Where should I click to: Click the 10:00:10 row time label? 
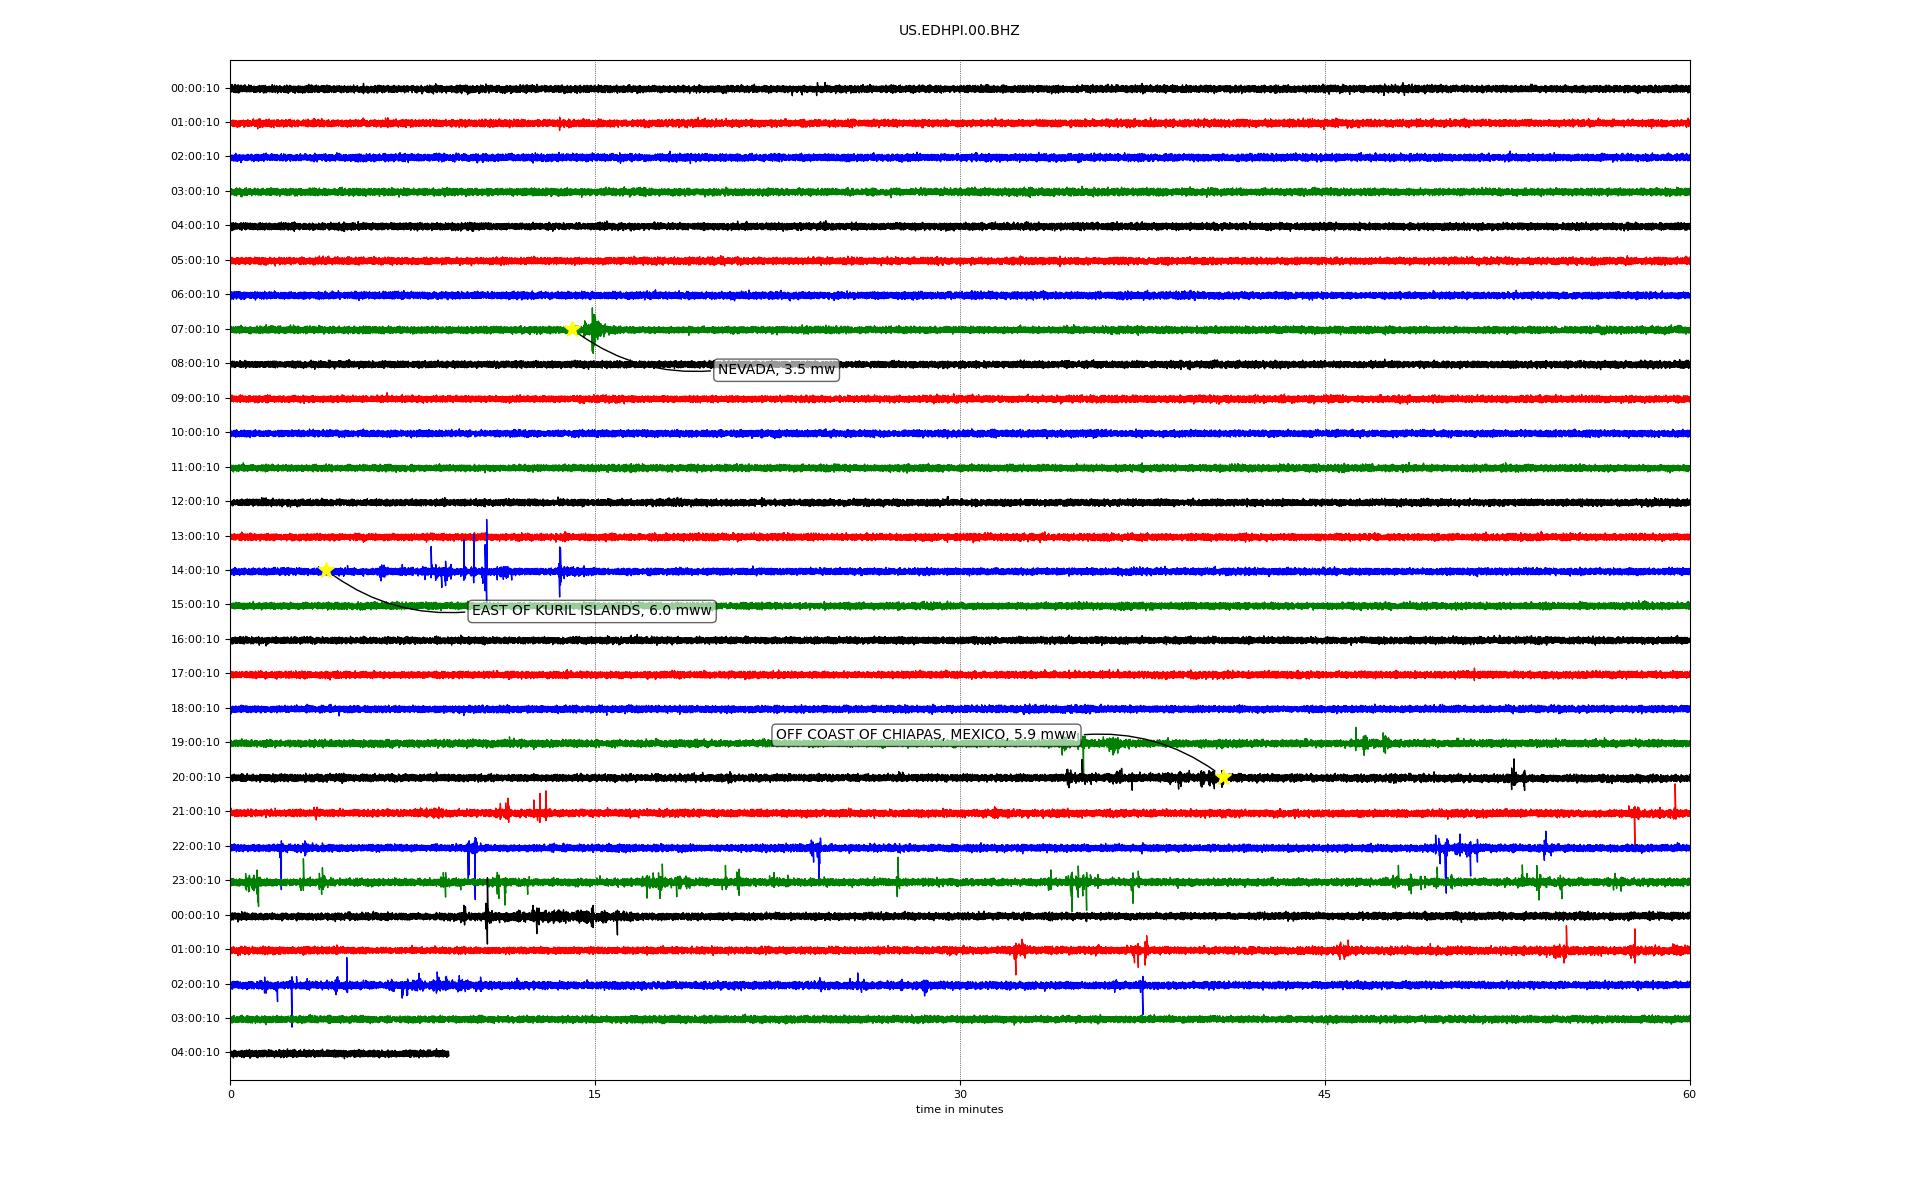195,432
